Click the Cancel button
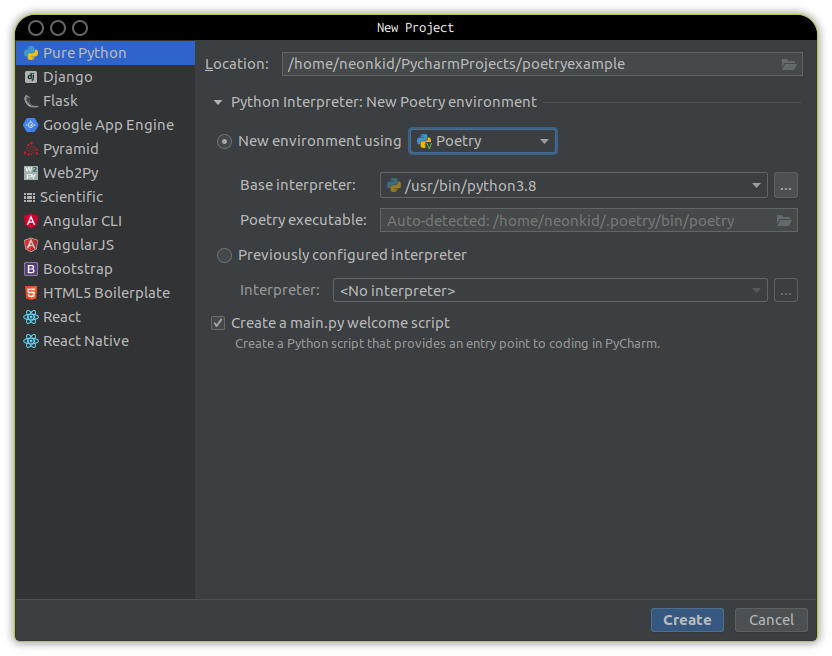The height and width of the screenshot is (656, 832). [x=771, y=620]
